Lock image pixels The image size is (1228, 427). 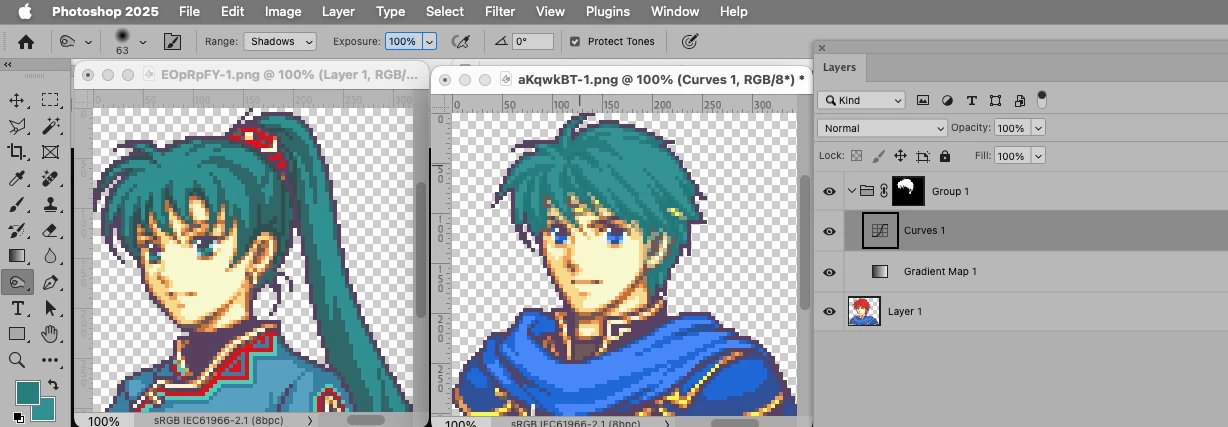pos(879,156)
